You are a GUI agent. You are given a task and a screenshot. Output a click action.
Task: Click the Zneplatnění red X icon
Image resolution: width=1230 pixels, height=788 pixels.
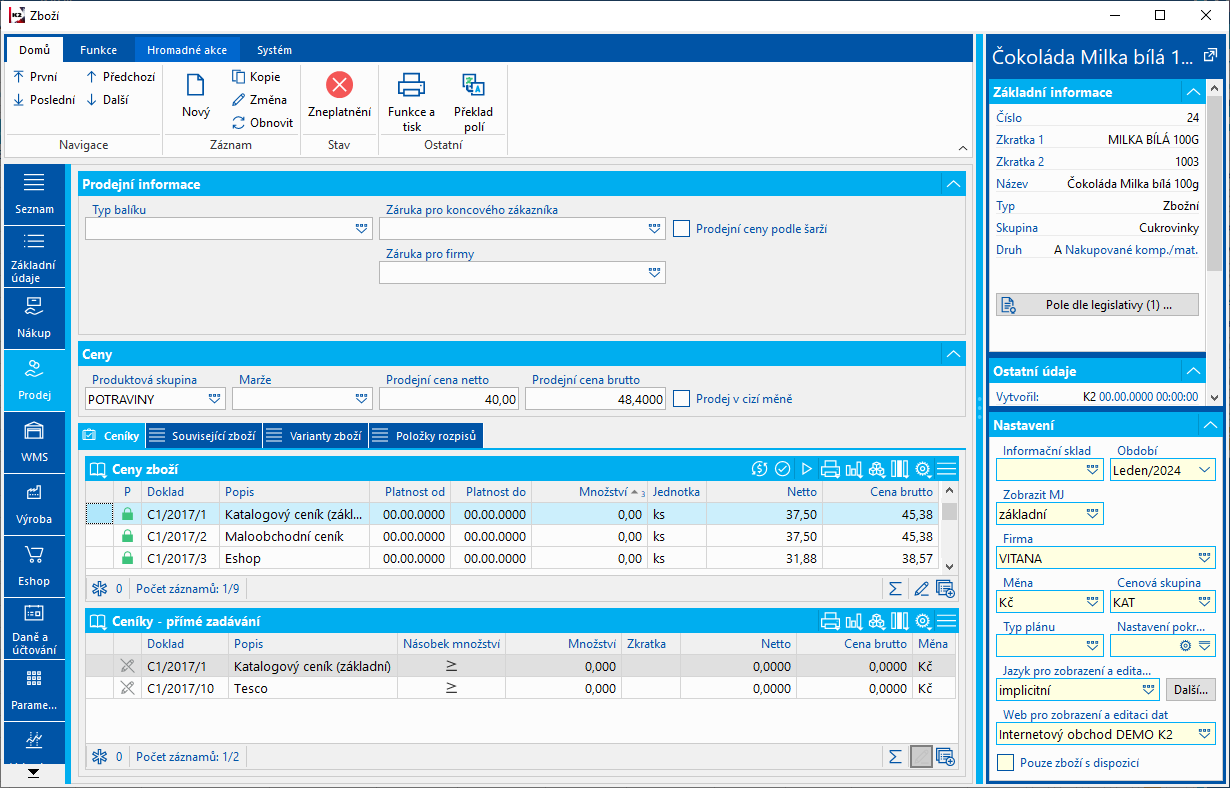[339, 86]
